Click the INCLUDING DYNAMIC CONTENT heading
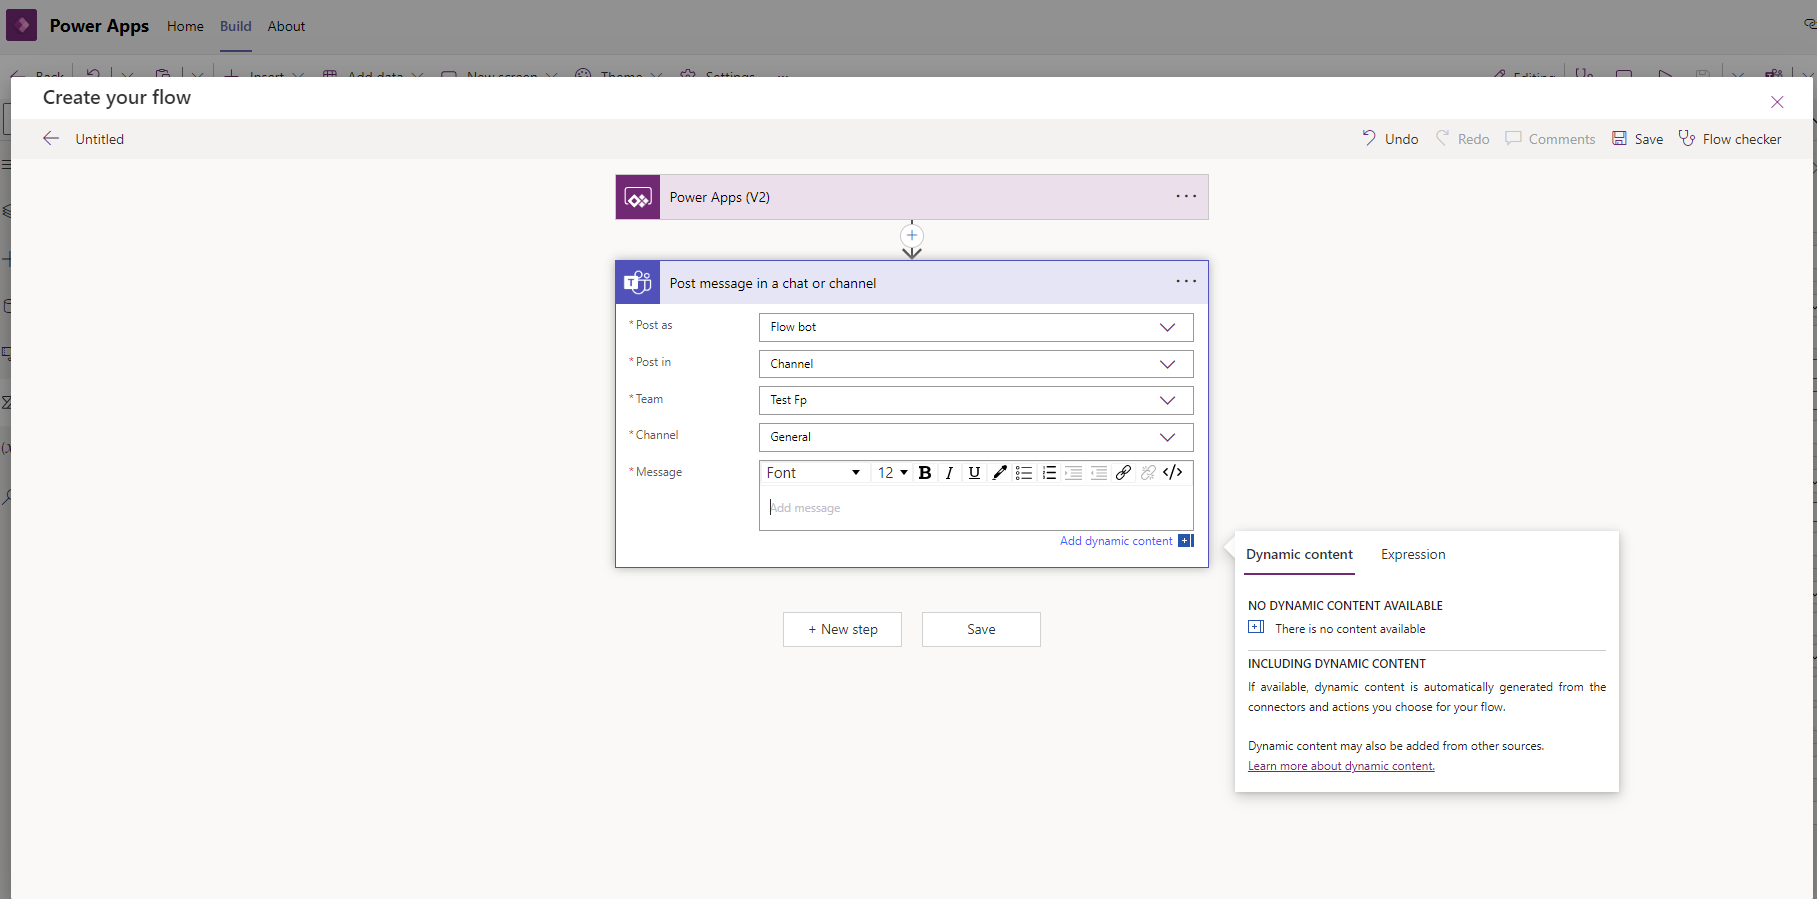This screenshot has height=899, width=1817. pyautogui.click(x=1337, y=663)
